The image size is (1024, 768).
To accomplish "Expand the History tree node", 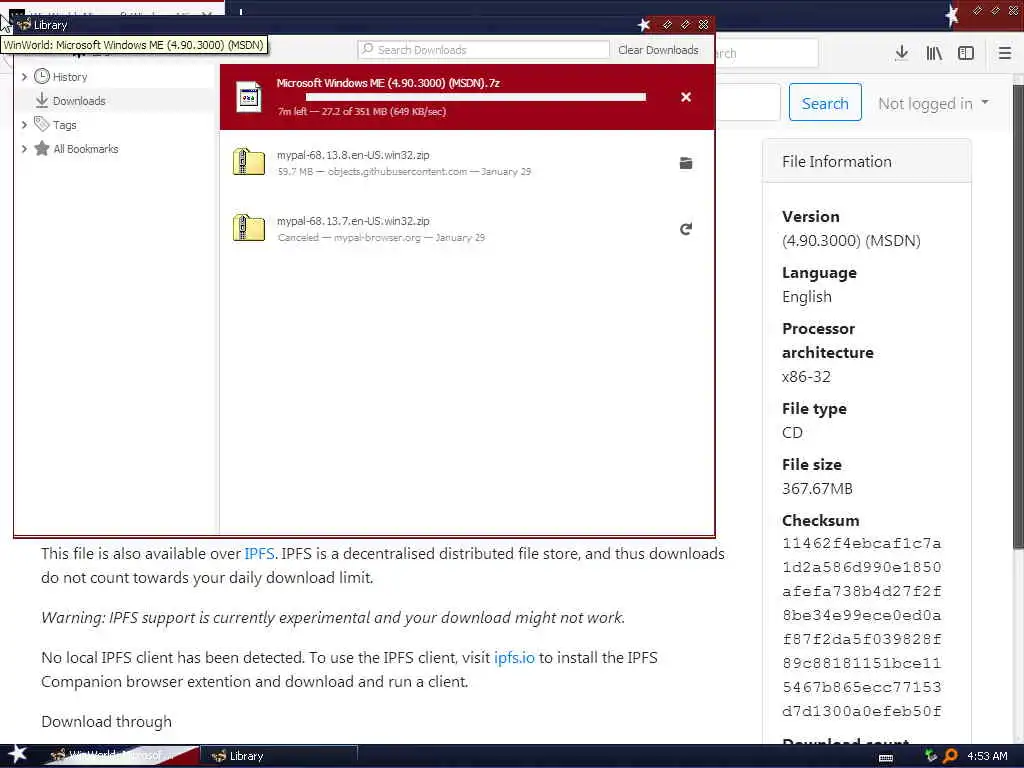I will [x=24, y=76].
